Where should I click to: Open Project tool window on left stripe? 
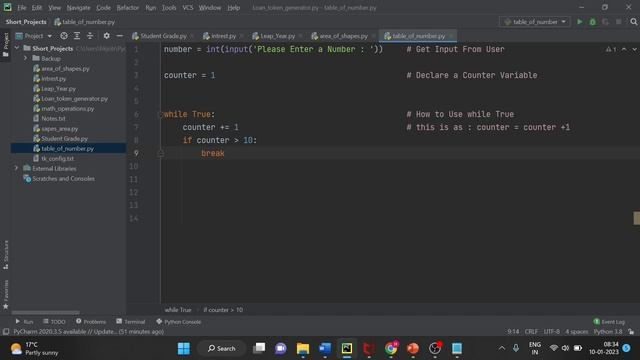[x=6, y=45]
